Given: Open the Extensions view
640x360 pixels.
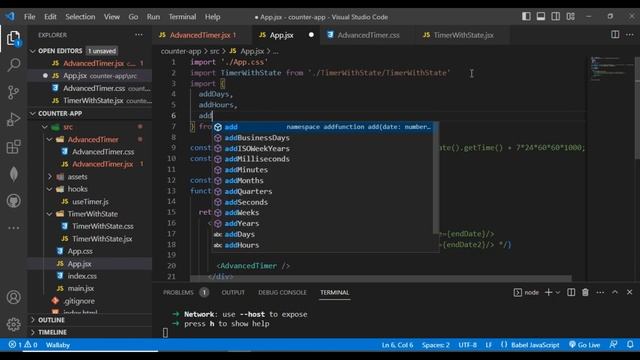Looking at the screenshot, I should [13, 147].
